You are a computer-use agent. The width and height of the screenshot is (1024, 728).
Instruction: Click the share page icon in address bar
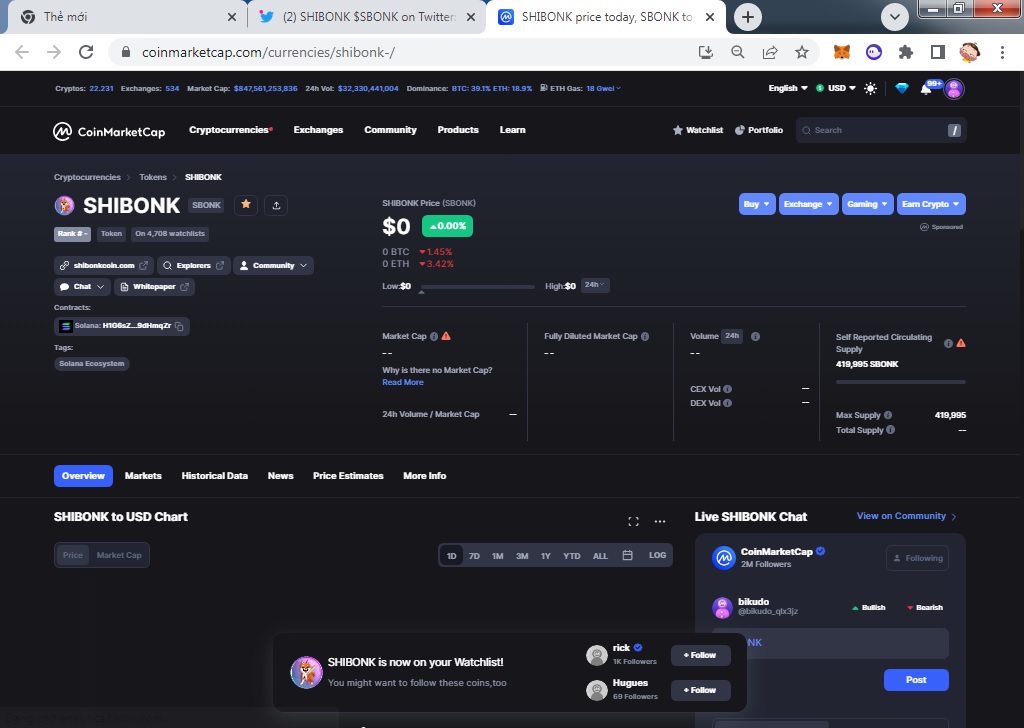click(770, 52)
